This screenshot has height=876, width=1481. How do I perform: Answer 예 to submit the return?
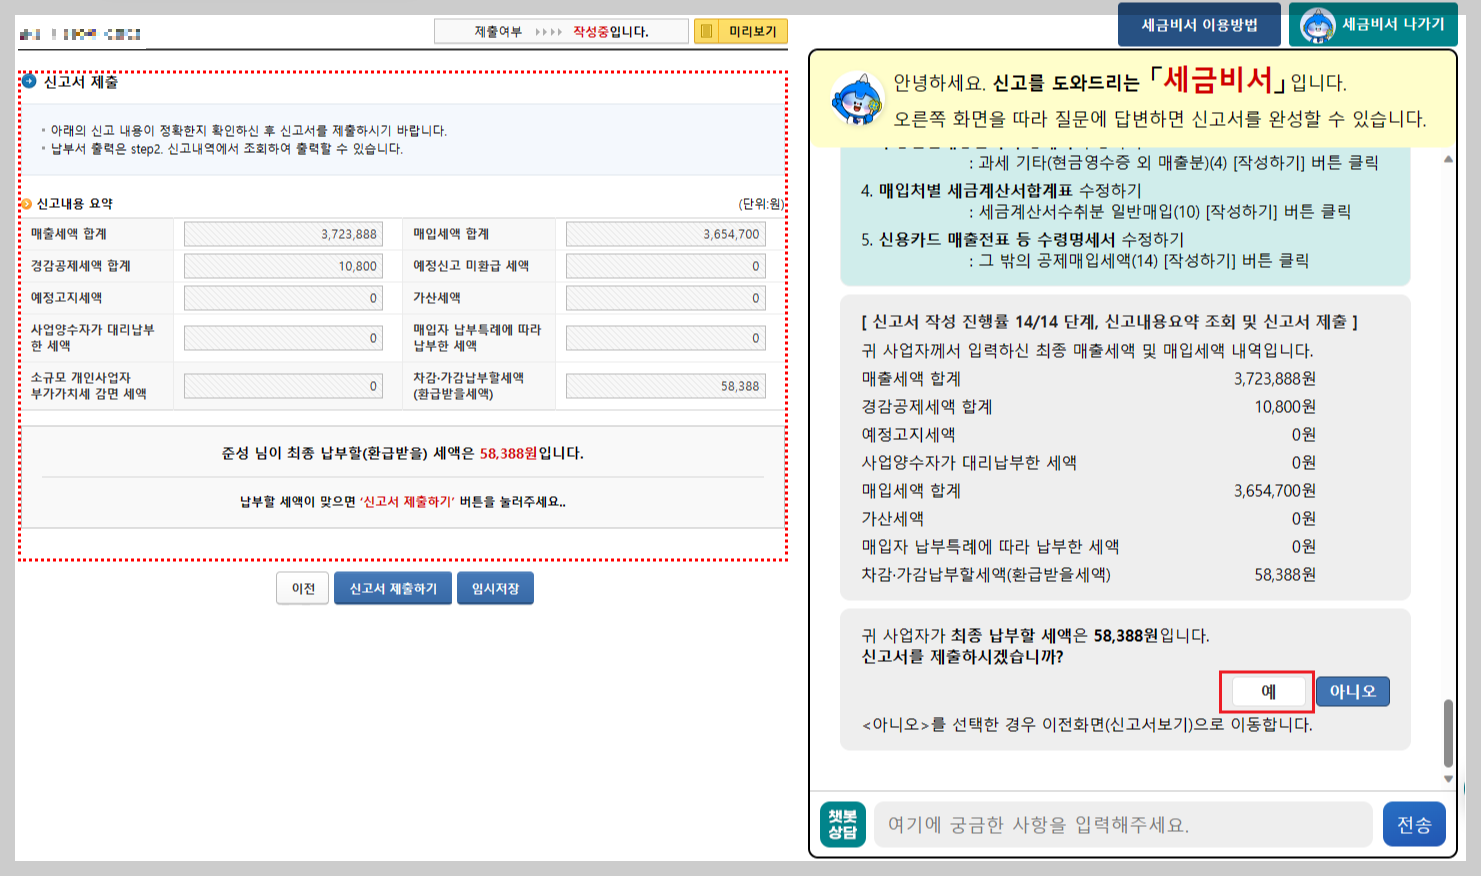point(1268,691)
